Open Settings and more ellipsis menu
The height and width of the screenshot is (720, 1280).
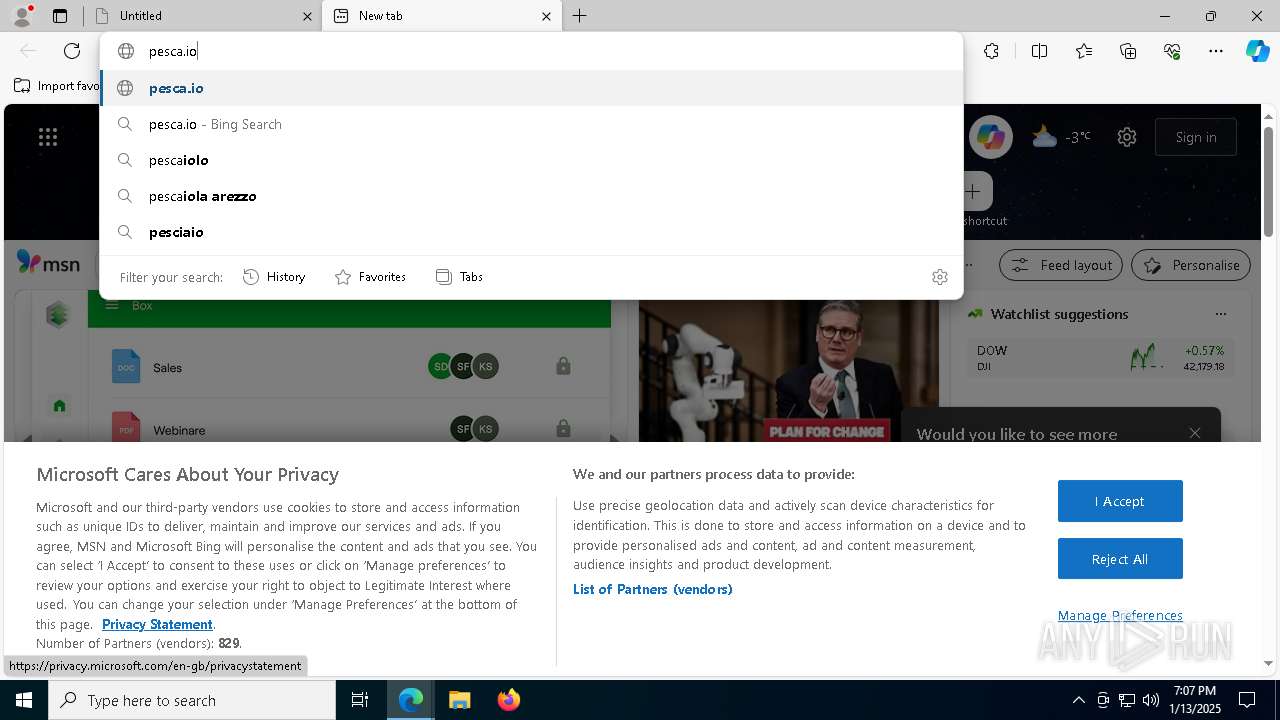tap(1216, 51)
